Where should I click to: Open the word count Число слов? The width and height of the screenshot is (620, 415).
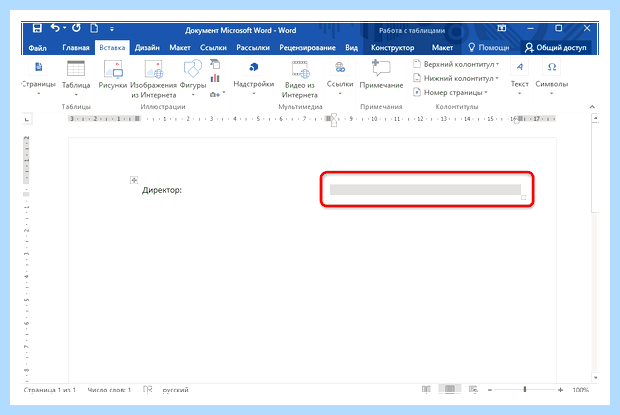109,390
